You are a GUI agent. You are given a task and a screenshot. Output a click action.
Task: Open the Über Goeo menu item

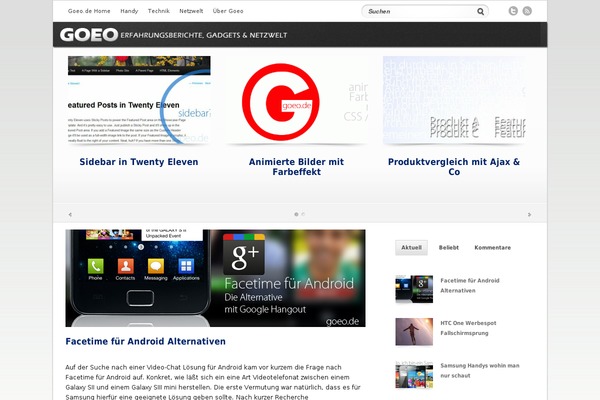click(x=228, y=11)
